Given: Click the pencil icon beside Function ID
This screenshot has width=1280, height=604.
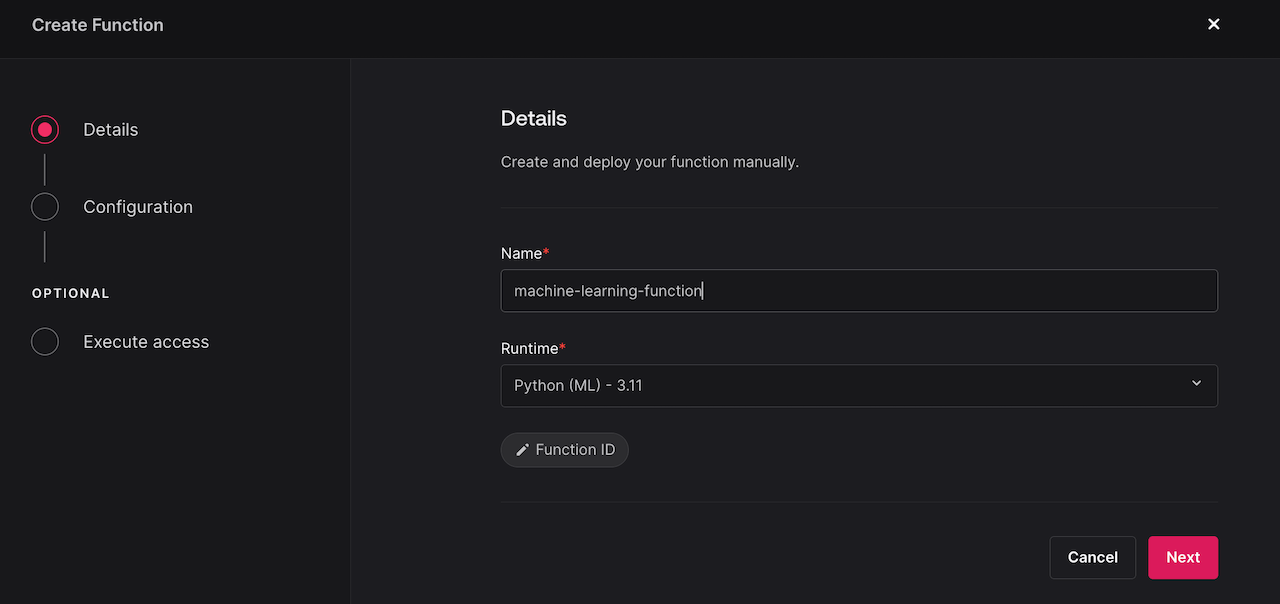Looking at the screenshot, I should (x=522, y=450).
